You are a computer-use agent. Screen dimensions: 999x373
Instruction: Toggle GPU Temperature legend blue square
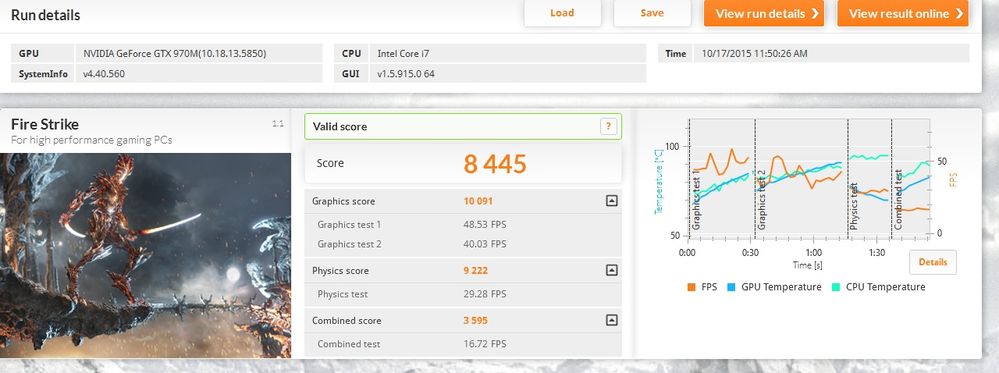click(x=731, y=287)
